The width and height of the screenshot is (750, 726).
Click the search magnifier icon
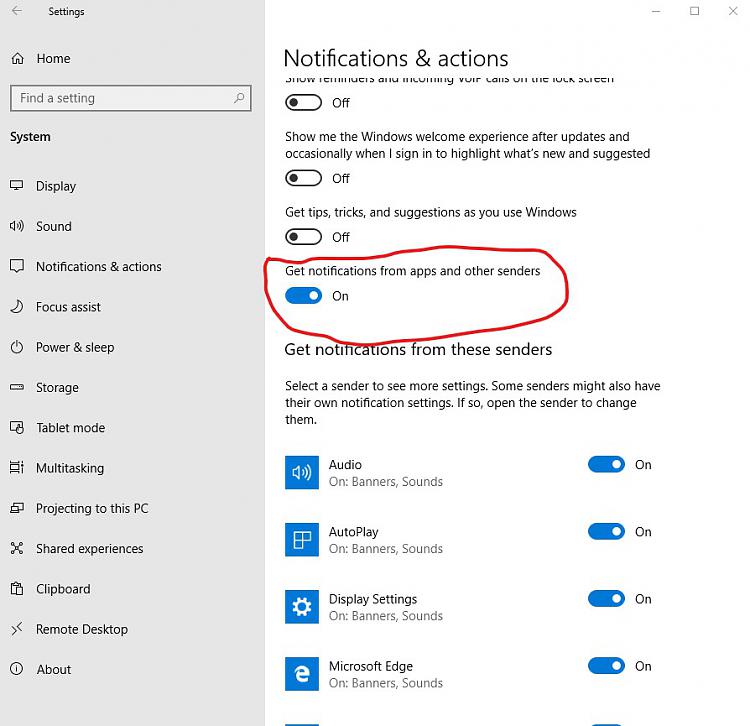(x=239, y=98)
